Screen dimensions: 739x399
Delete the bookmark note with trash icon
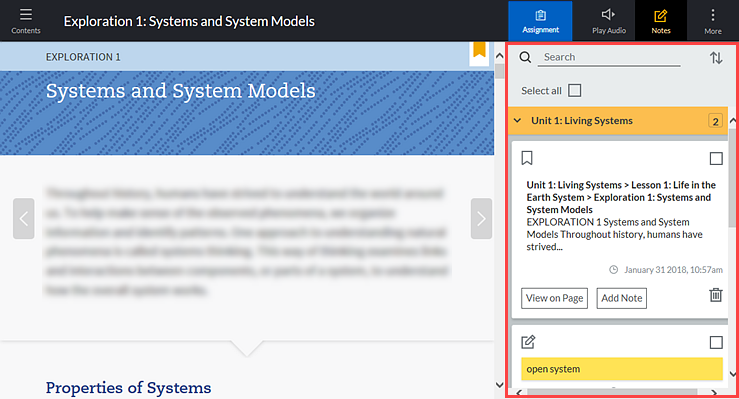(x=715, y=295)
